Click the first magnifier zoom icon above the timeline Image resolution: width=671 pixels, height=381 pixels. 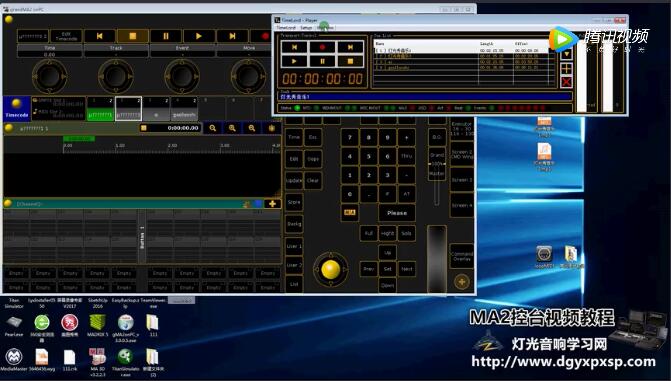tap(213, 128)
